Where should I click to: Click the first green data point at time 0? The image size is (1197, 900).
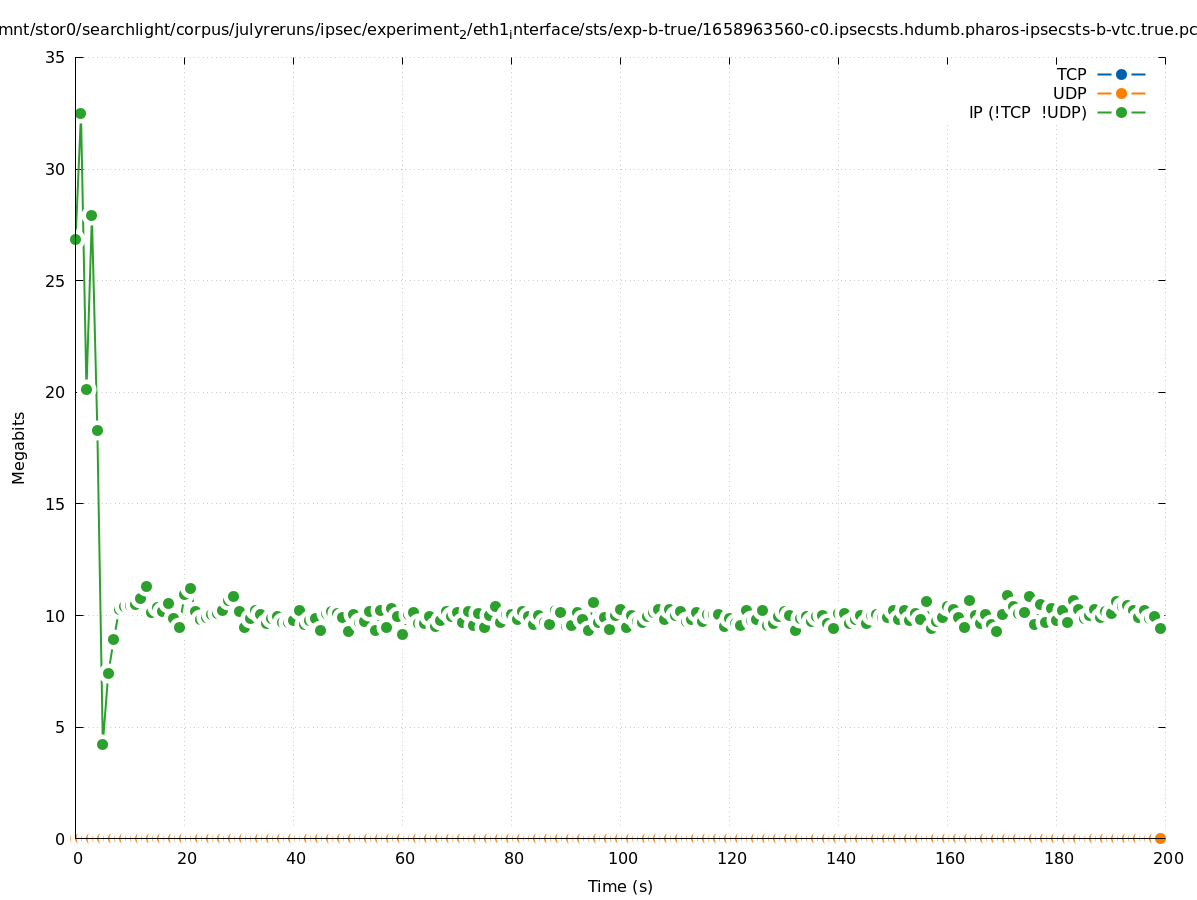[75, 239]
